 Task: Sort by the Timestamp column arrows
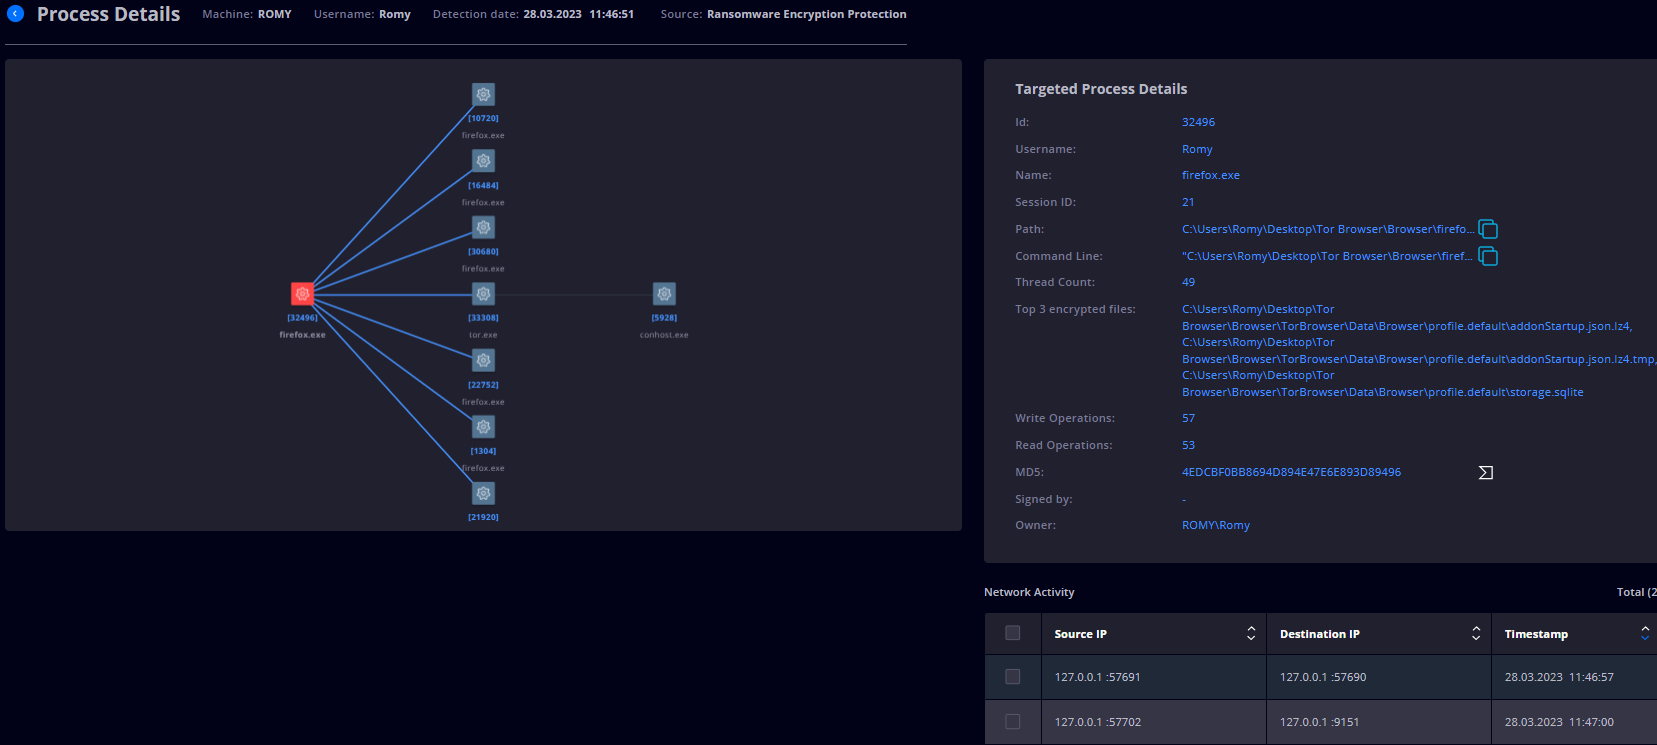(x=1645, y=634)
